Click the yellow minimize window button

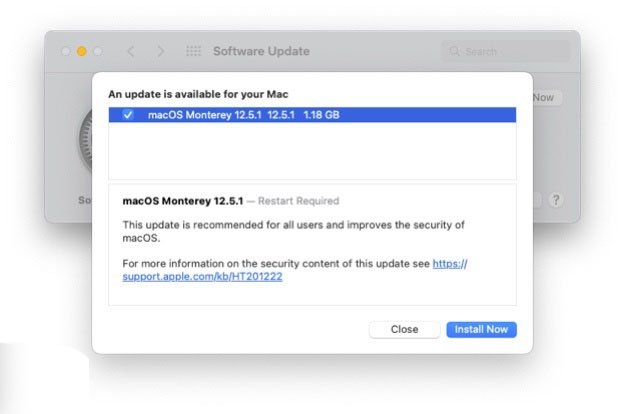point(82,51)
